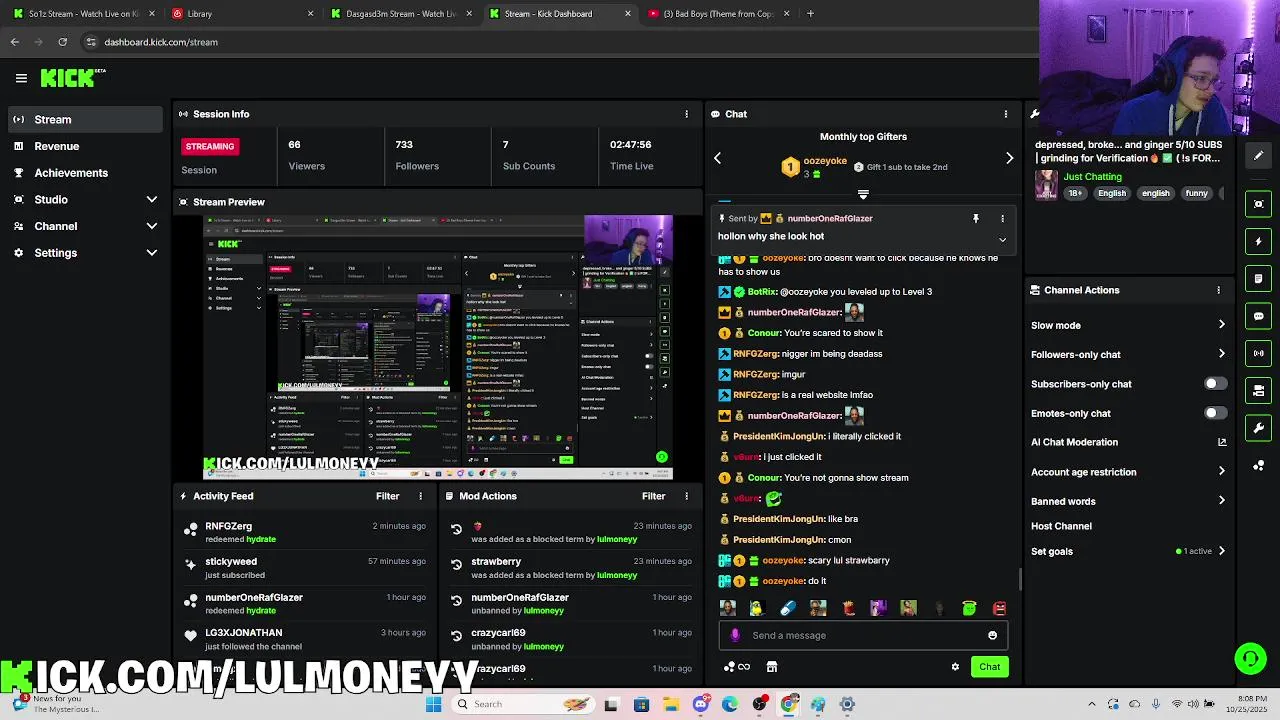1280x720 pixels.
Task: Enable Emotes-only chat
Action: pyautogui.click(x=1215, y=413)
